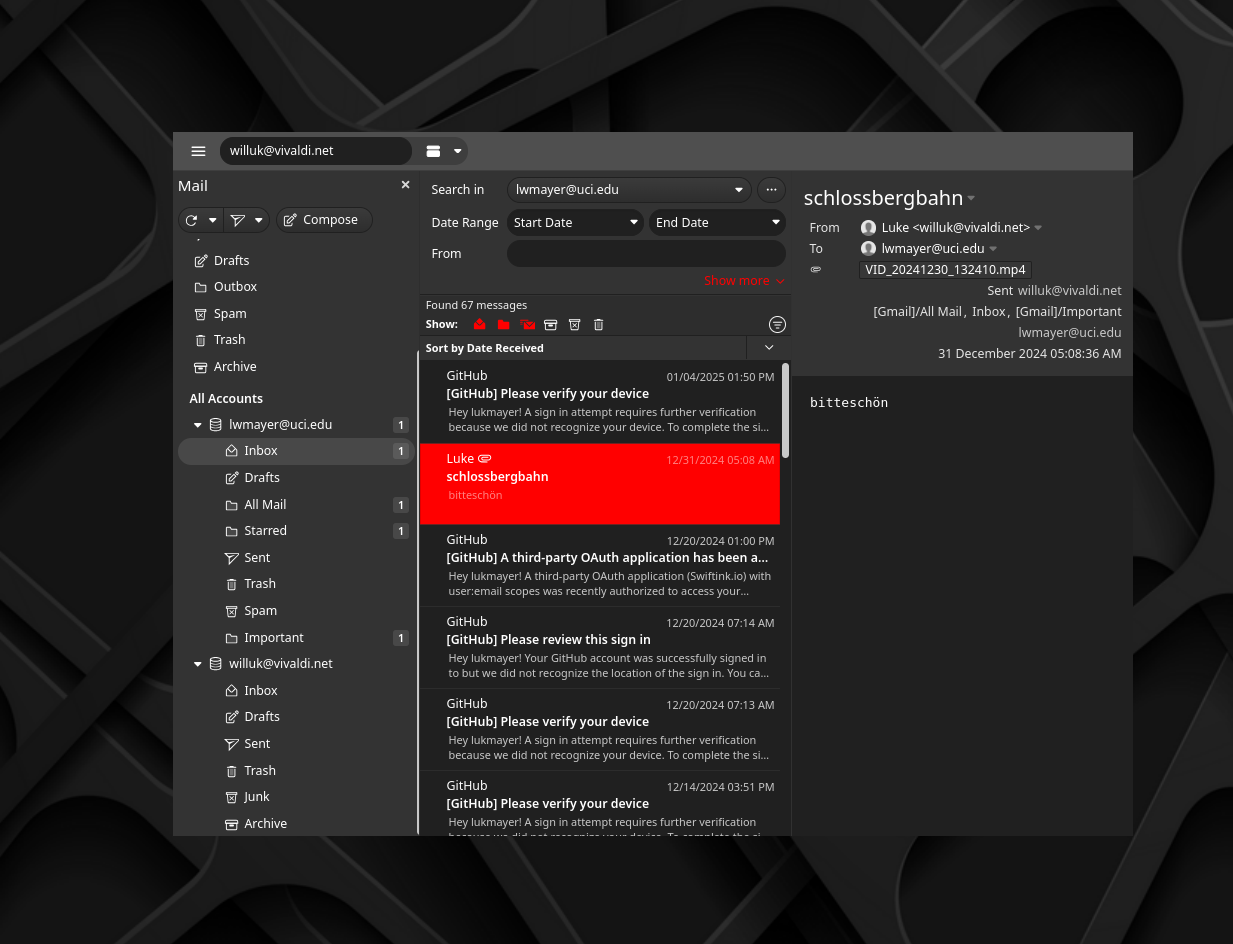Click the three-dots more options button
1233x944 pixels.
[770, 190]
